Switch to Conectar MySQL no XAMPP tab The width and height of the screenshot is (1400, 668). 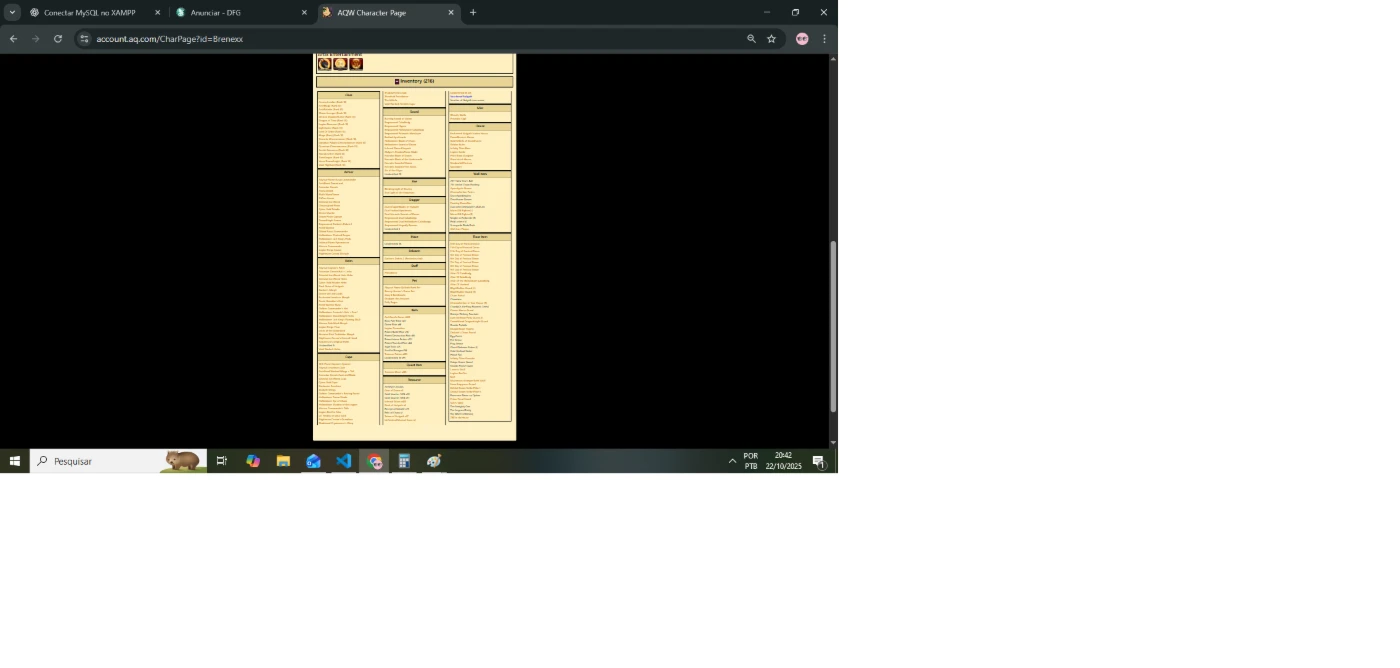pos(89,13)
